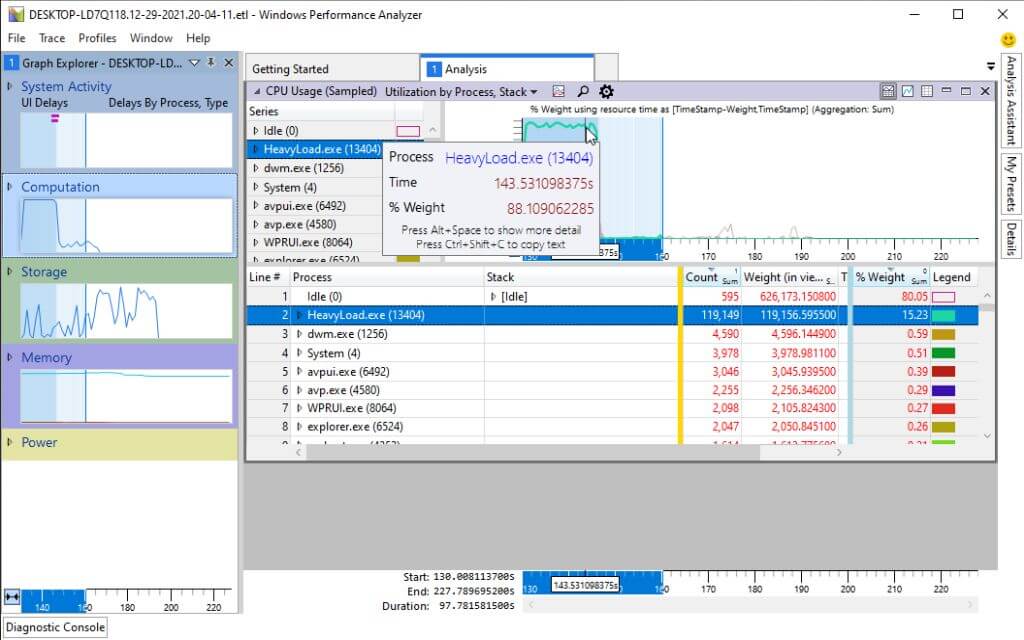Click the HeavyLoad.exe teal legend color swatch

point(943,315)
